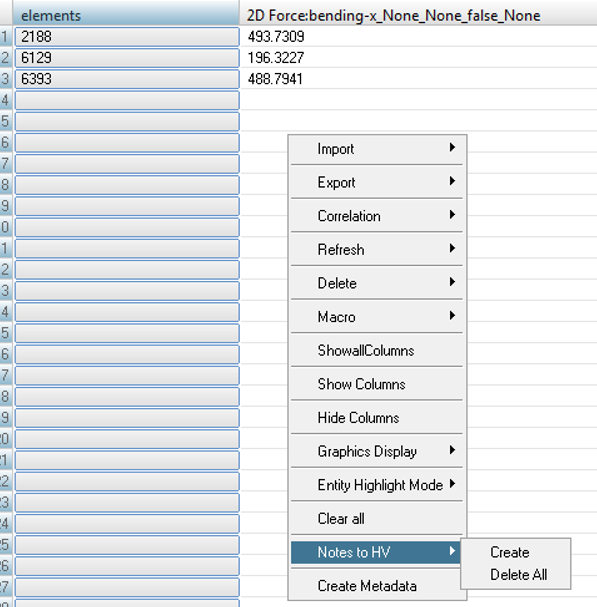Click the Refresh submenu arrow

pos(452,248)
